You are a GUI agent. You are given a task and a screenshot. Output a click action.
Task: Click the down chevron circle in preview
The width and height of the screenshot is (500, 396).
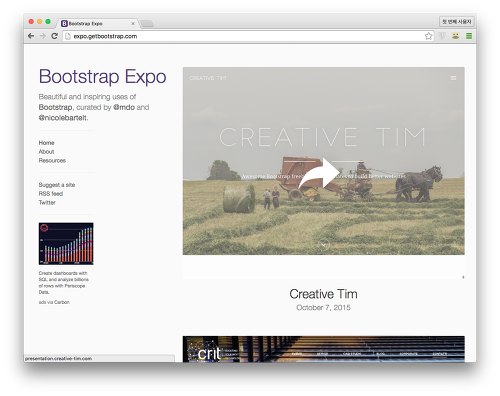pyautogui.click(x=323, y=245)
